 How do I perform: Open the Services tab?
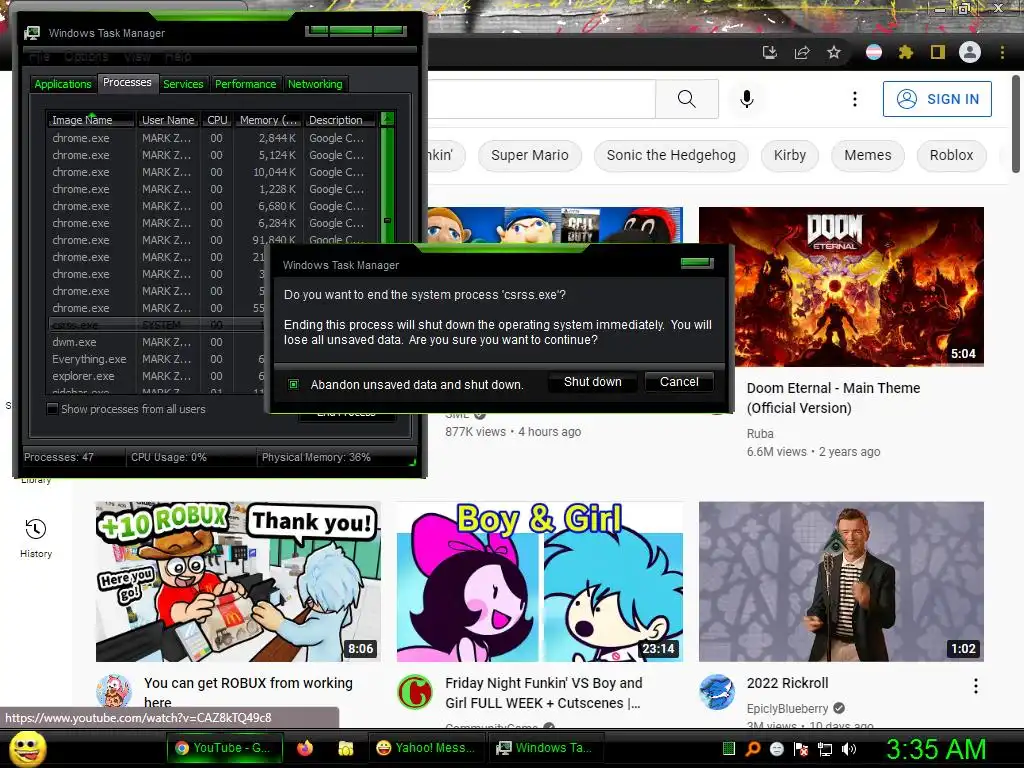click(183, 84)
